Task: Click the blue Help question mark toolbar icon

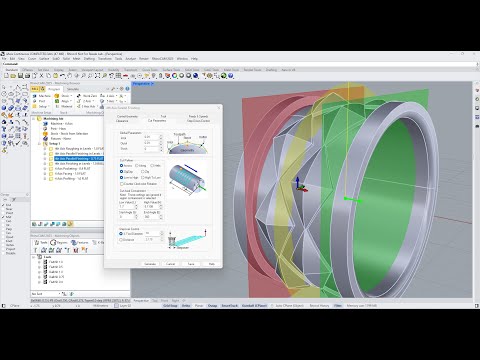Action: pos(231,76)
